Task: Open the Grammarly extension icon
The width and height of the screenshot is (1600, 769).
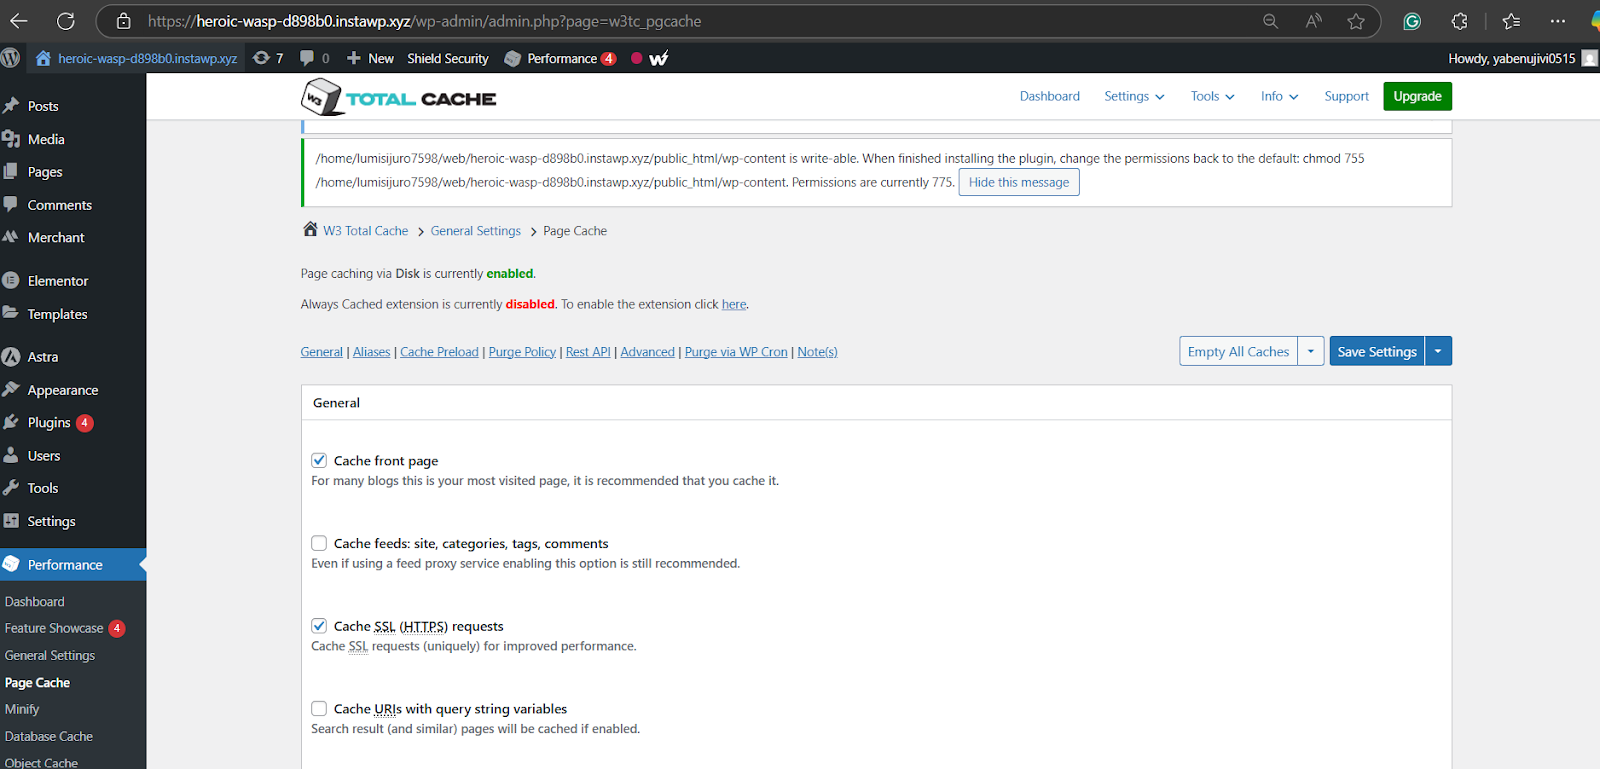Action: [x=1412, y=21]
